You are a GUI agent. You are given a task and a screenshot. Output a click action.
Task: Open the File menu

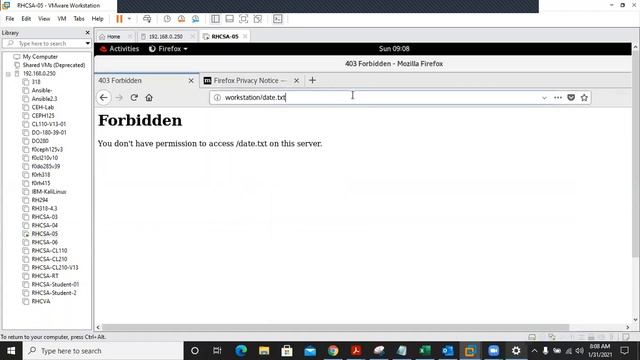[x=10, y=19]
